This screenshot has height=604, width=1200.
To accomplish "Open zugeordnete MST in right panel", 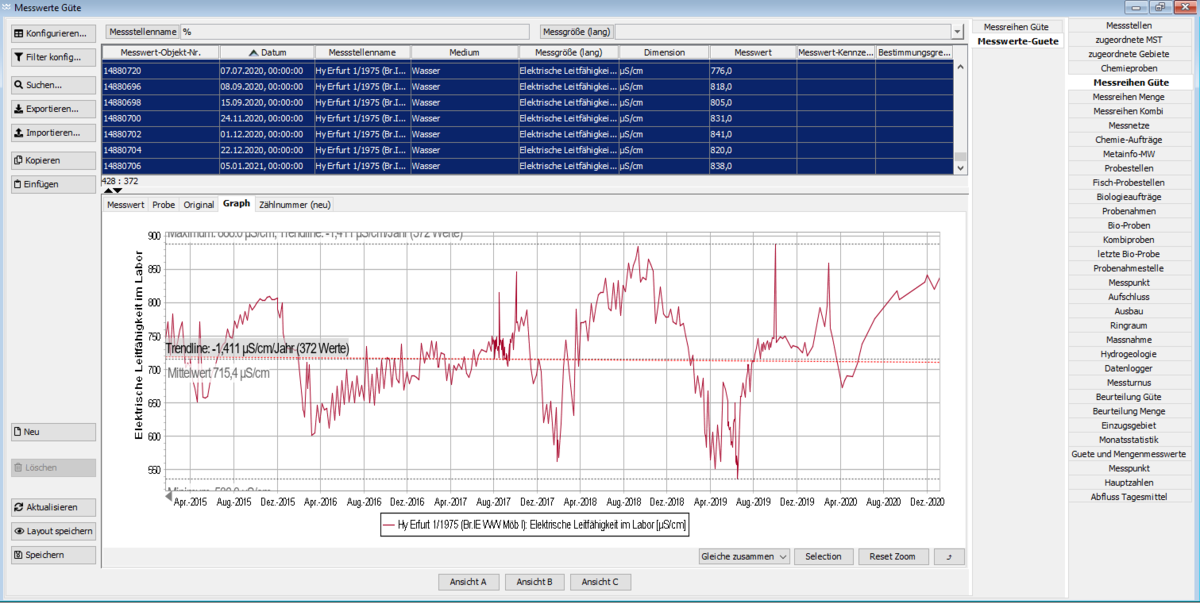I will pyautogui.click(x=1129, y=39).
